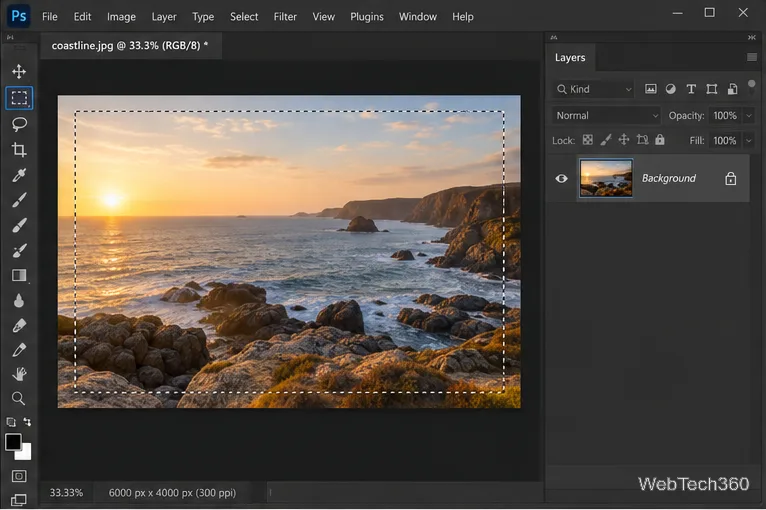Open the Plugins menu

coord(366,17)
